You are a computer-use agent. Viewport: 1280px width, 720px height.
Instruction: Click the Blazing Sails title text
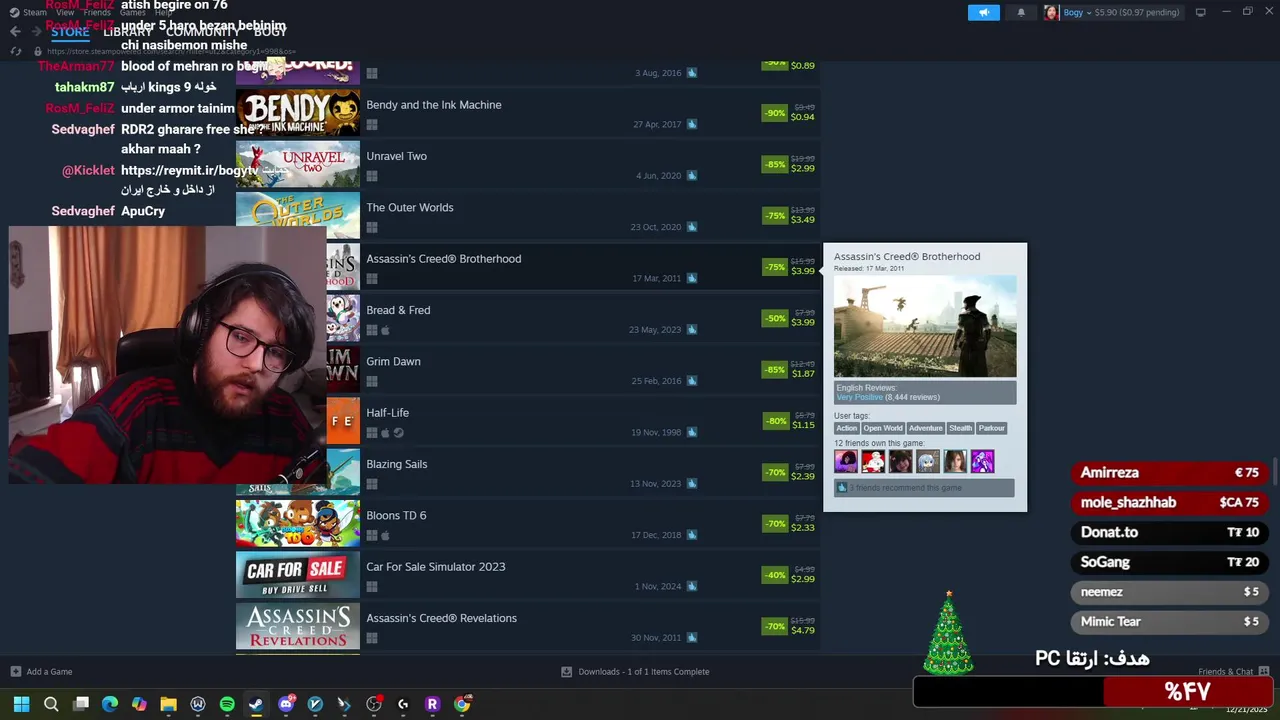[396, 464]
